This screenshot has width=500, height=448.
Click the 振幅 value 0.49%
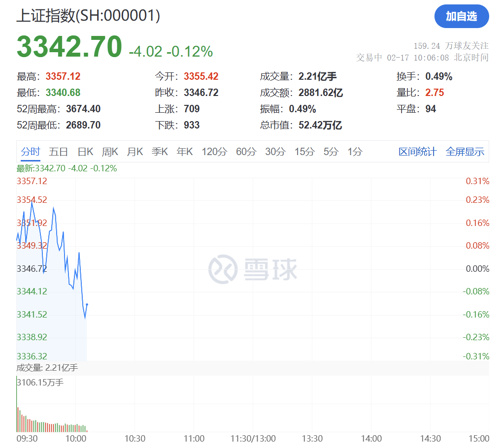[302, 109]
